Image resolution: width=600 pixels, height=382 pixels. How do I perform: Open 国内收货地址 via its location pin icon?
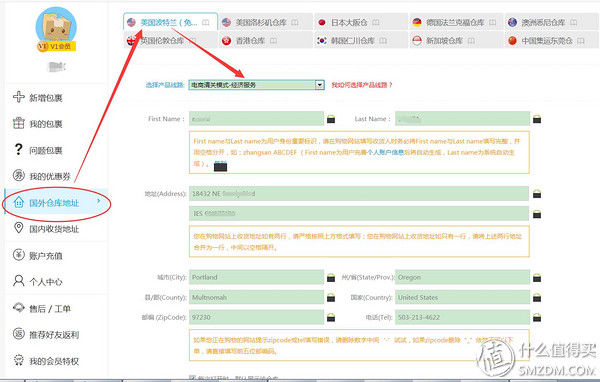18,228
